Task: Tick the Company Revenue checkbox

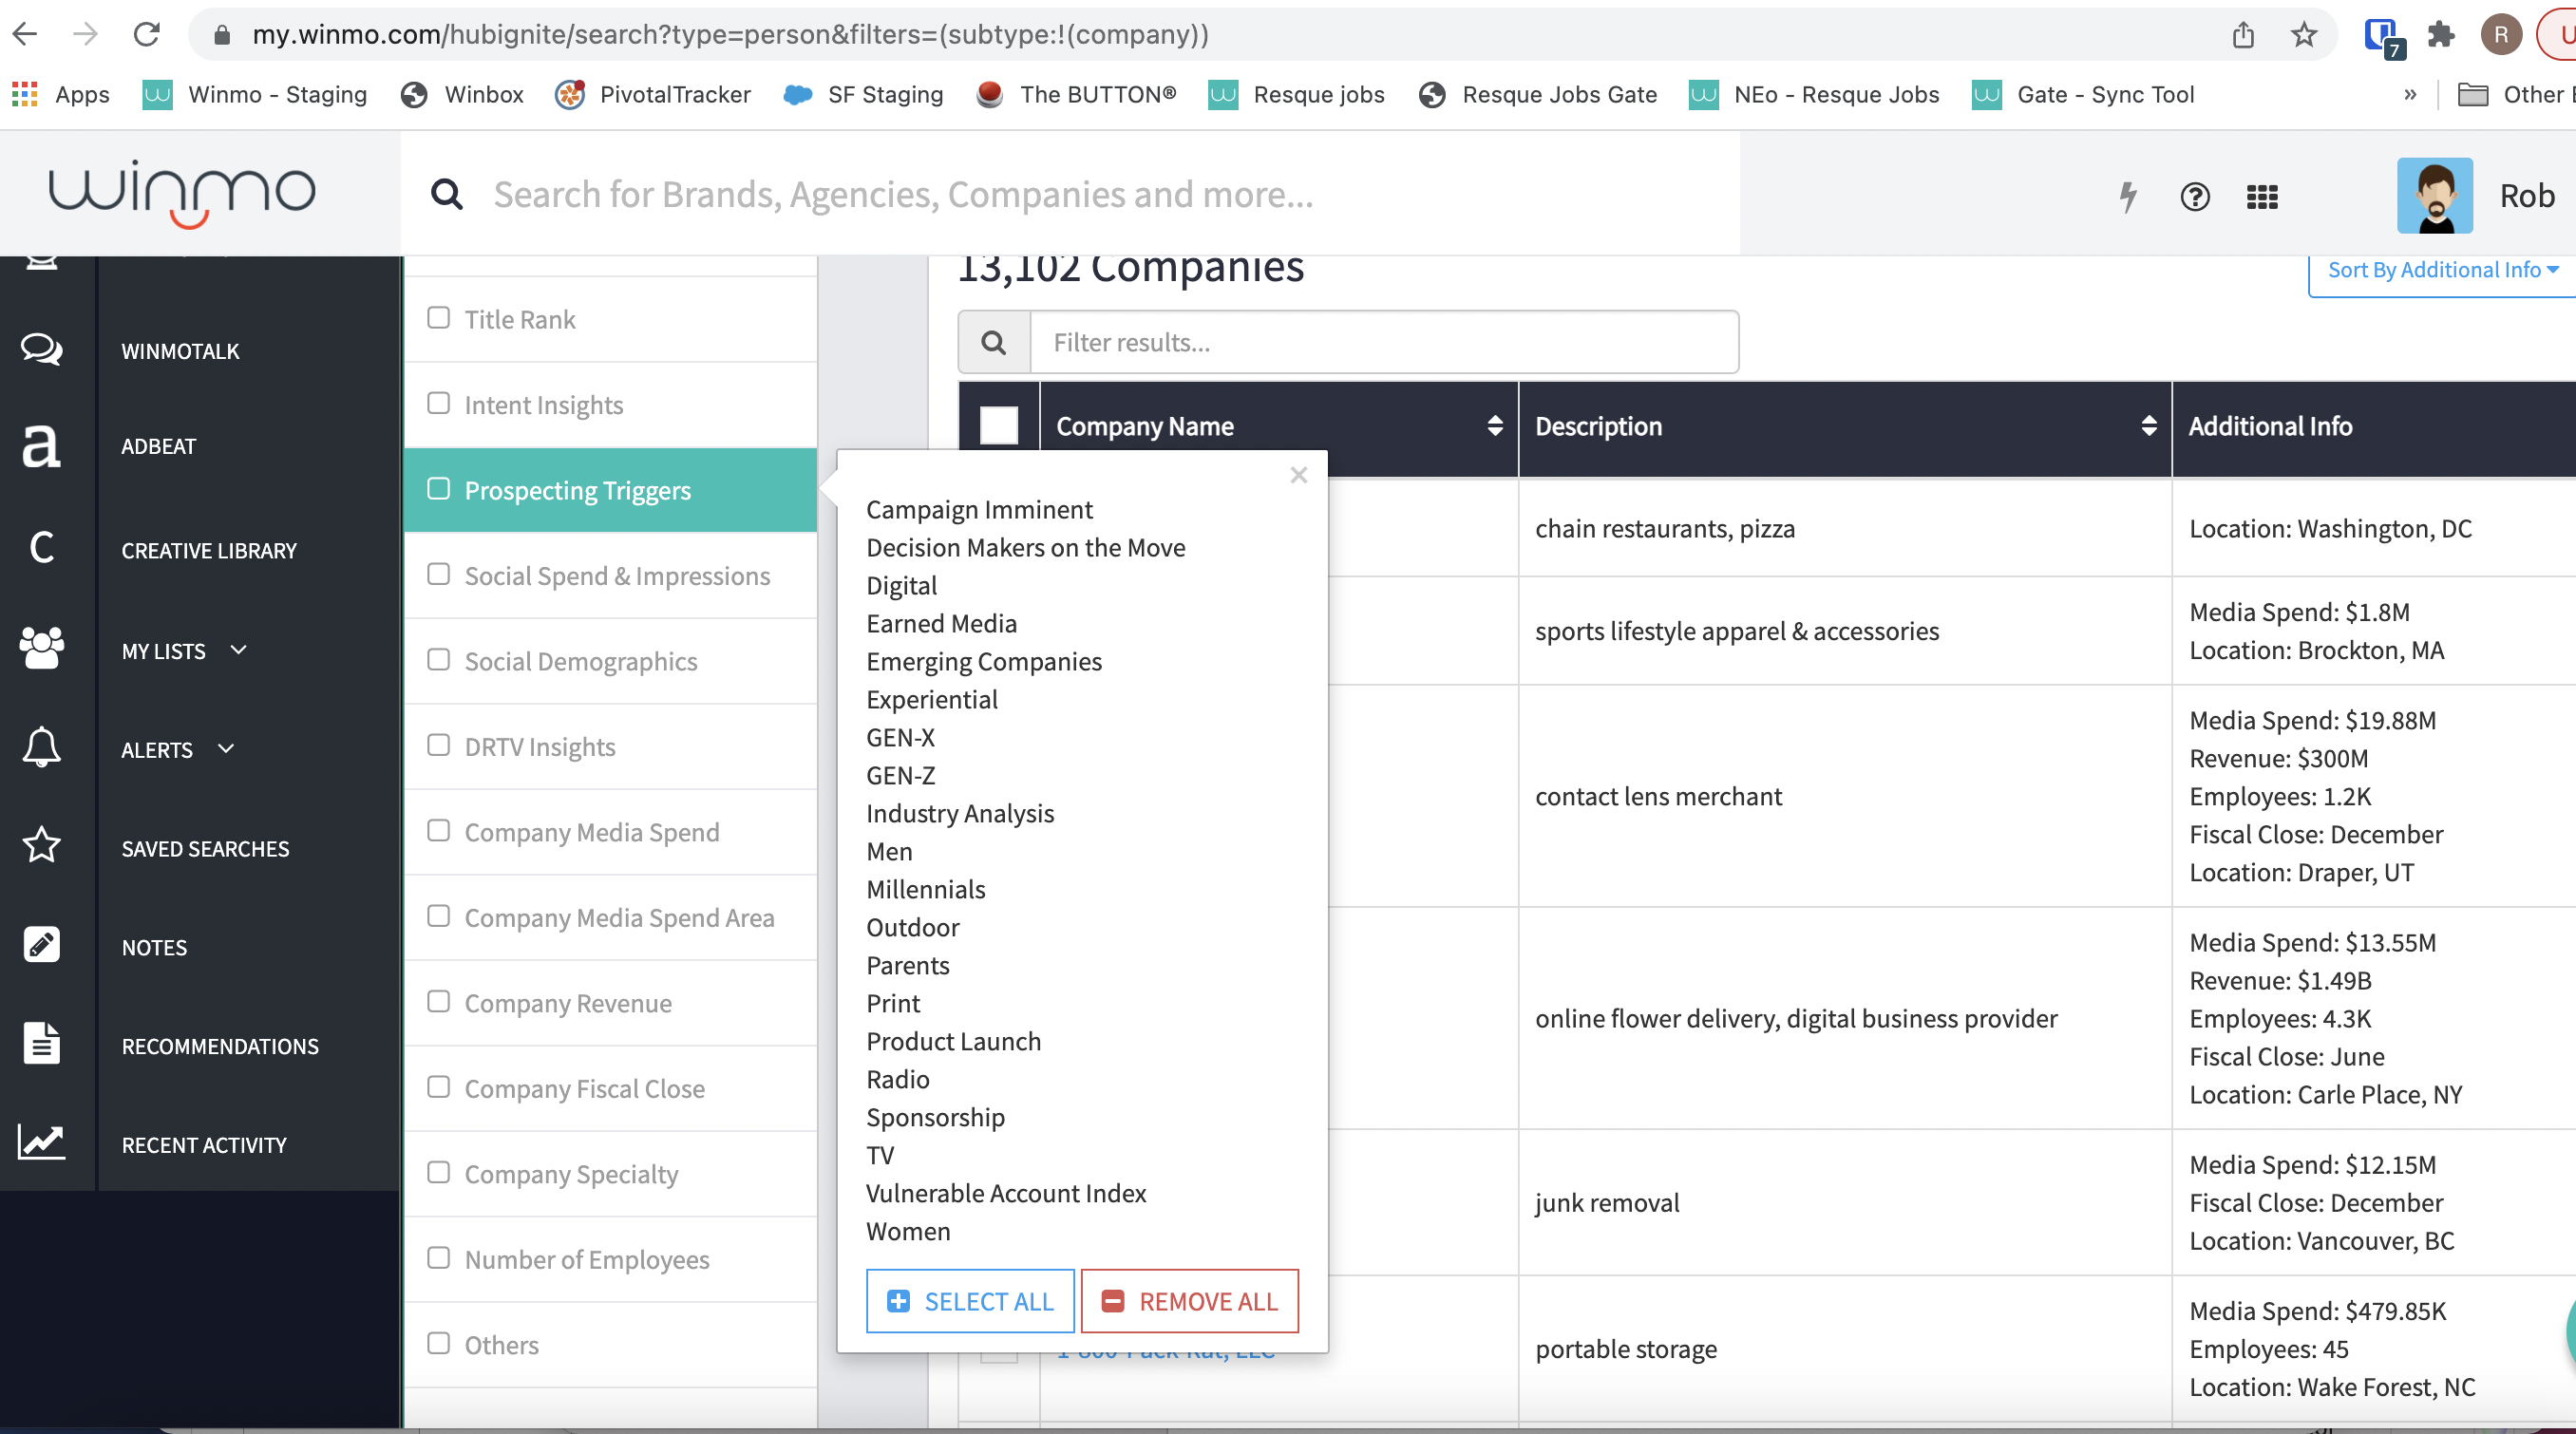Action: coord(438,1002)
